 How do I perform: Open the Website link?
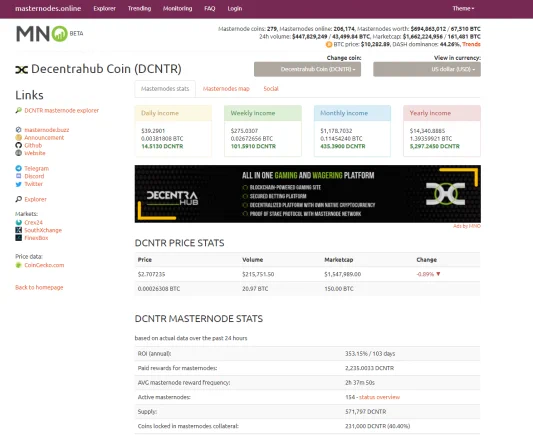coord(35,153)
